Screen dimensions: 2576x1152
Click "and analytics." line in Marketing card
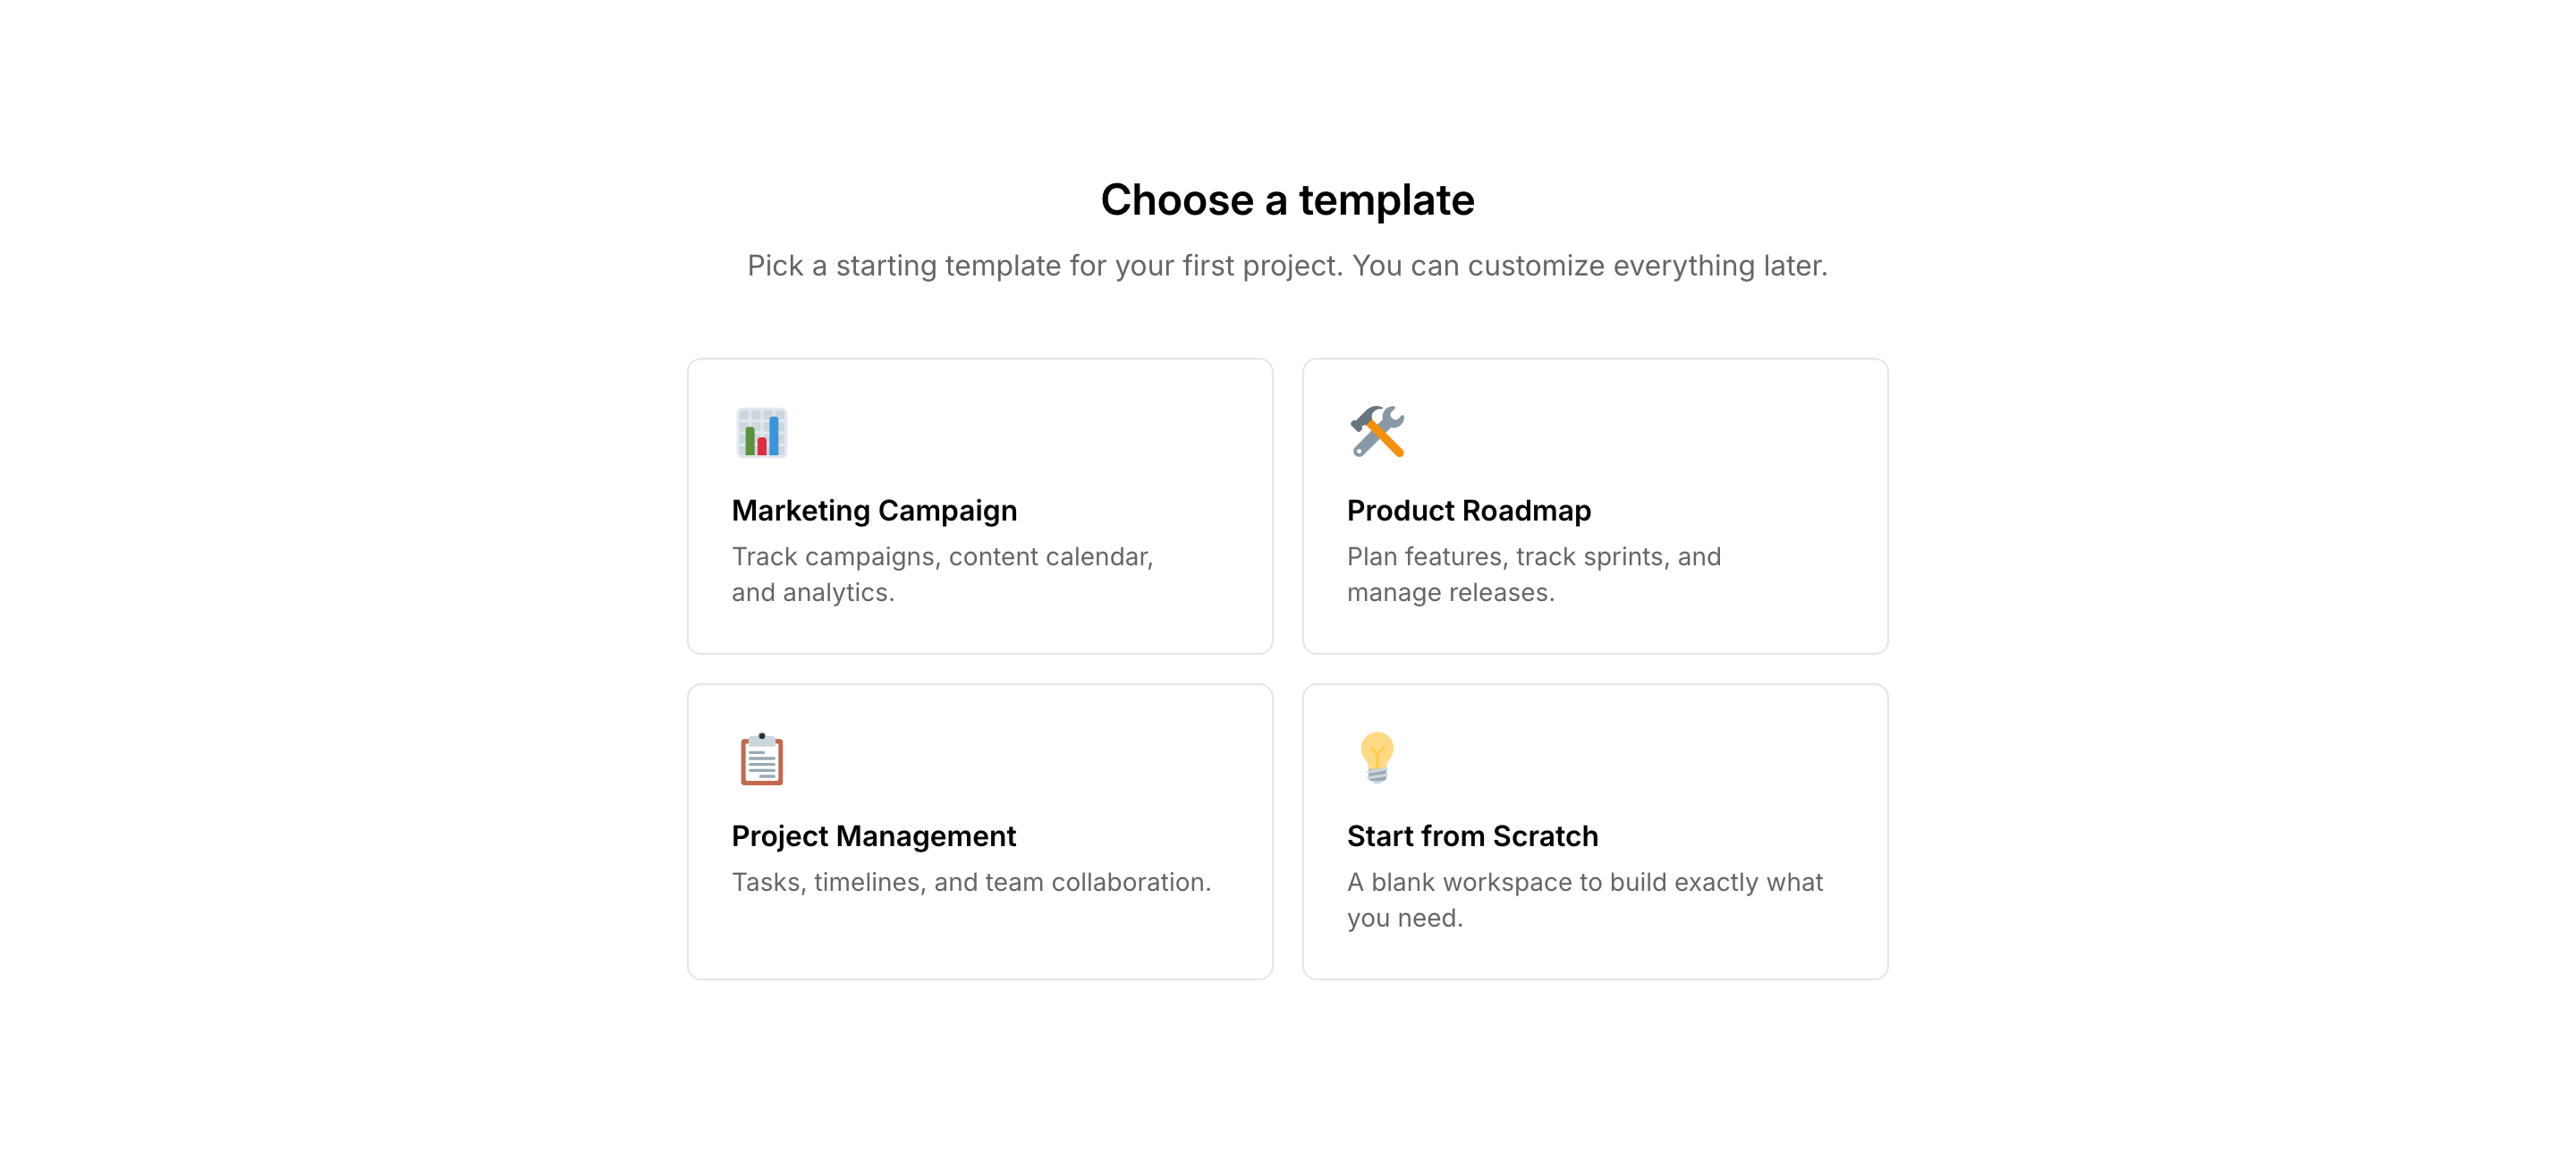point(812,593)
